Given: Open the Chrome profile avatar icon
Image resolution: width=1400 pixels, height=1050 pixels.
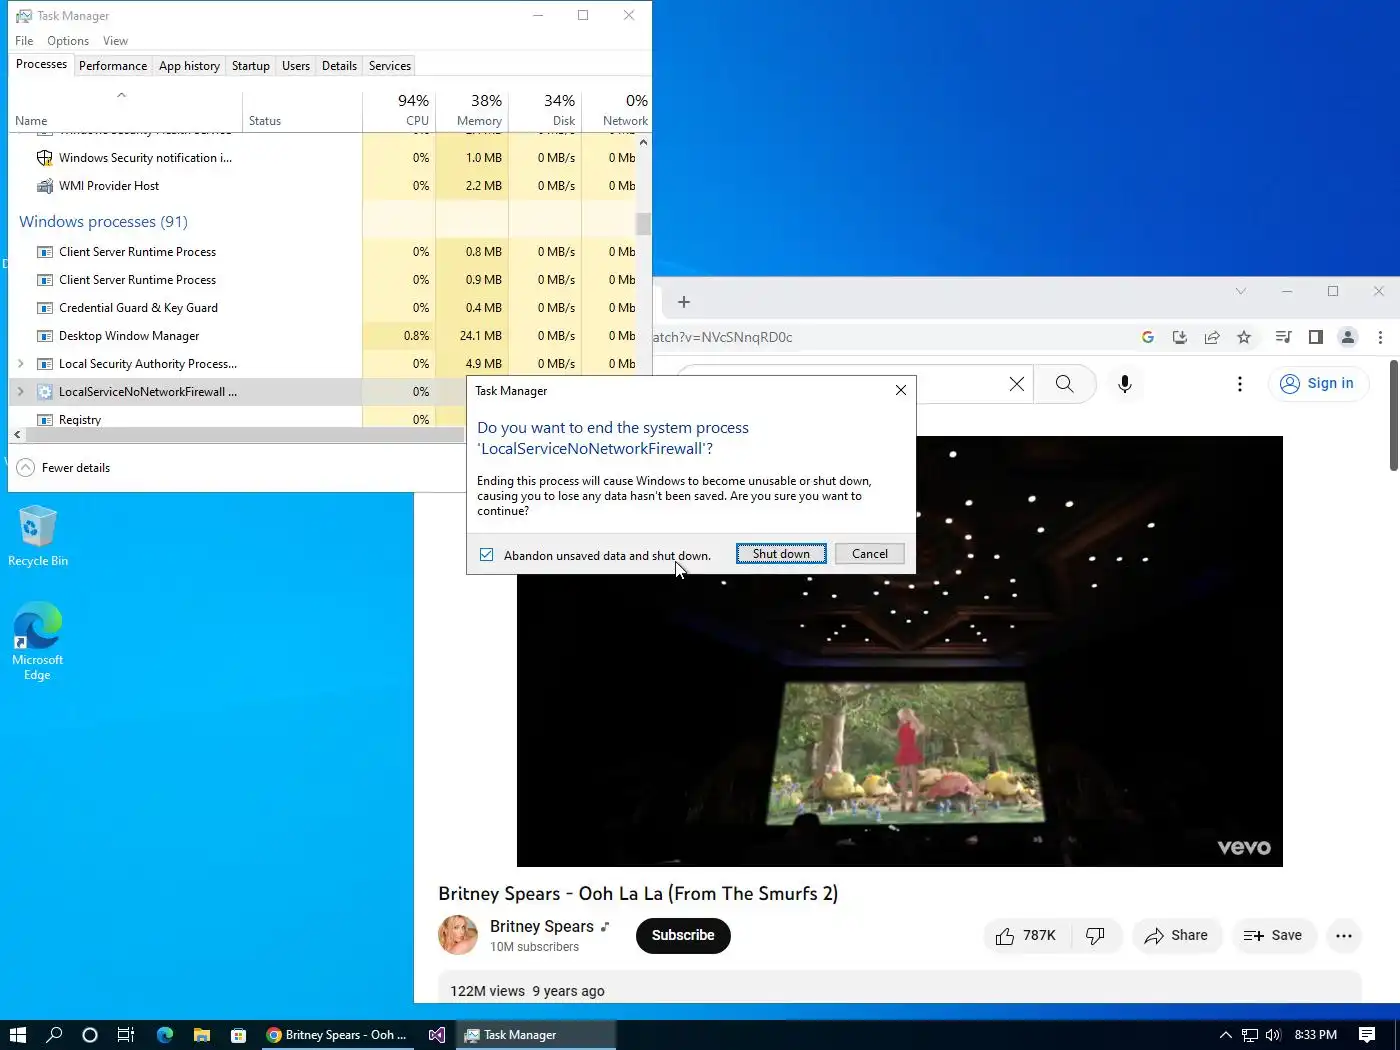Looking at the screenshot, I should pyautogui.click(x=1348, y=337).
